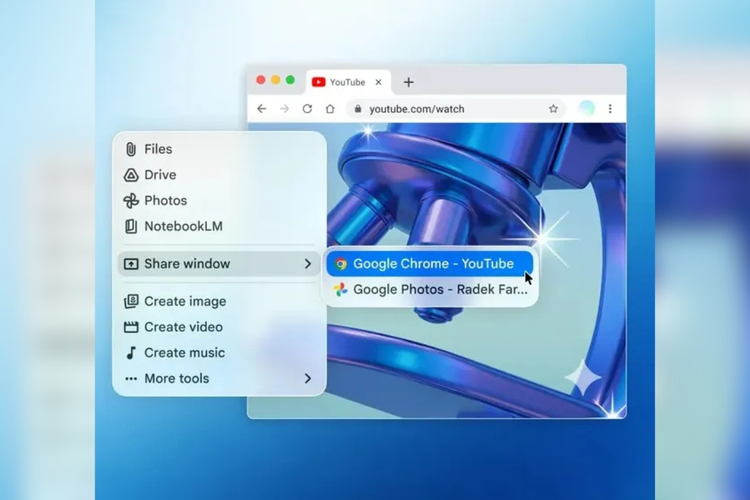Viewport: 750px width, 500px height.
Task: Click the browser back arrow
Action: pos(262,109)
